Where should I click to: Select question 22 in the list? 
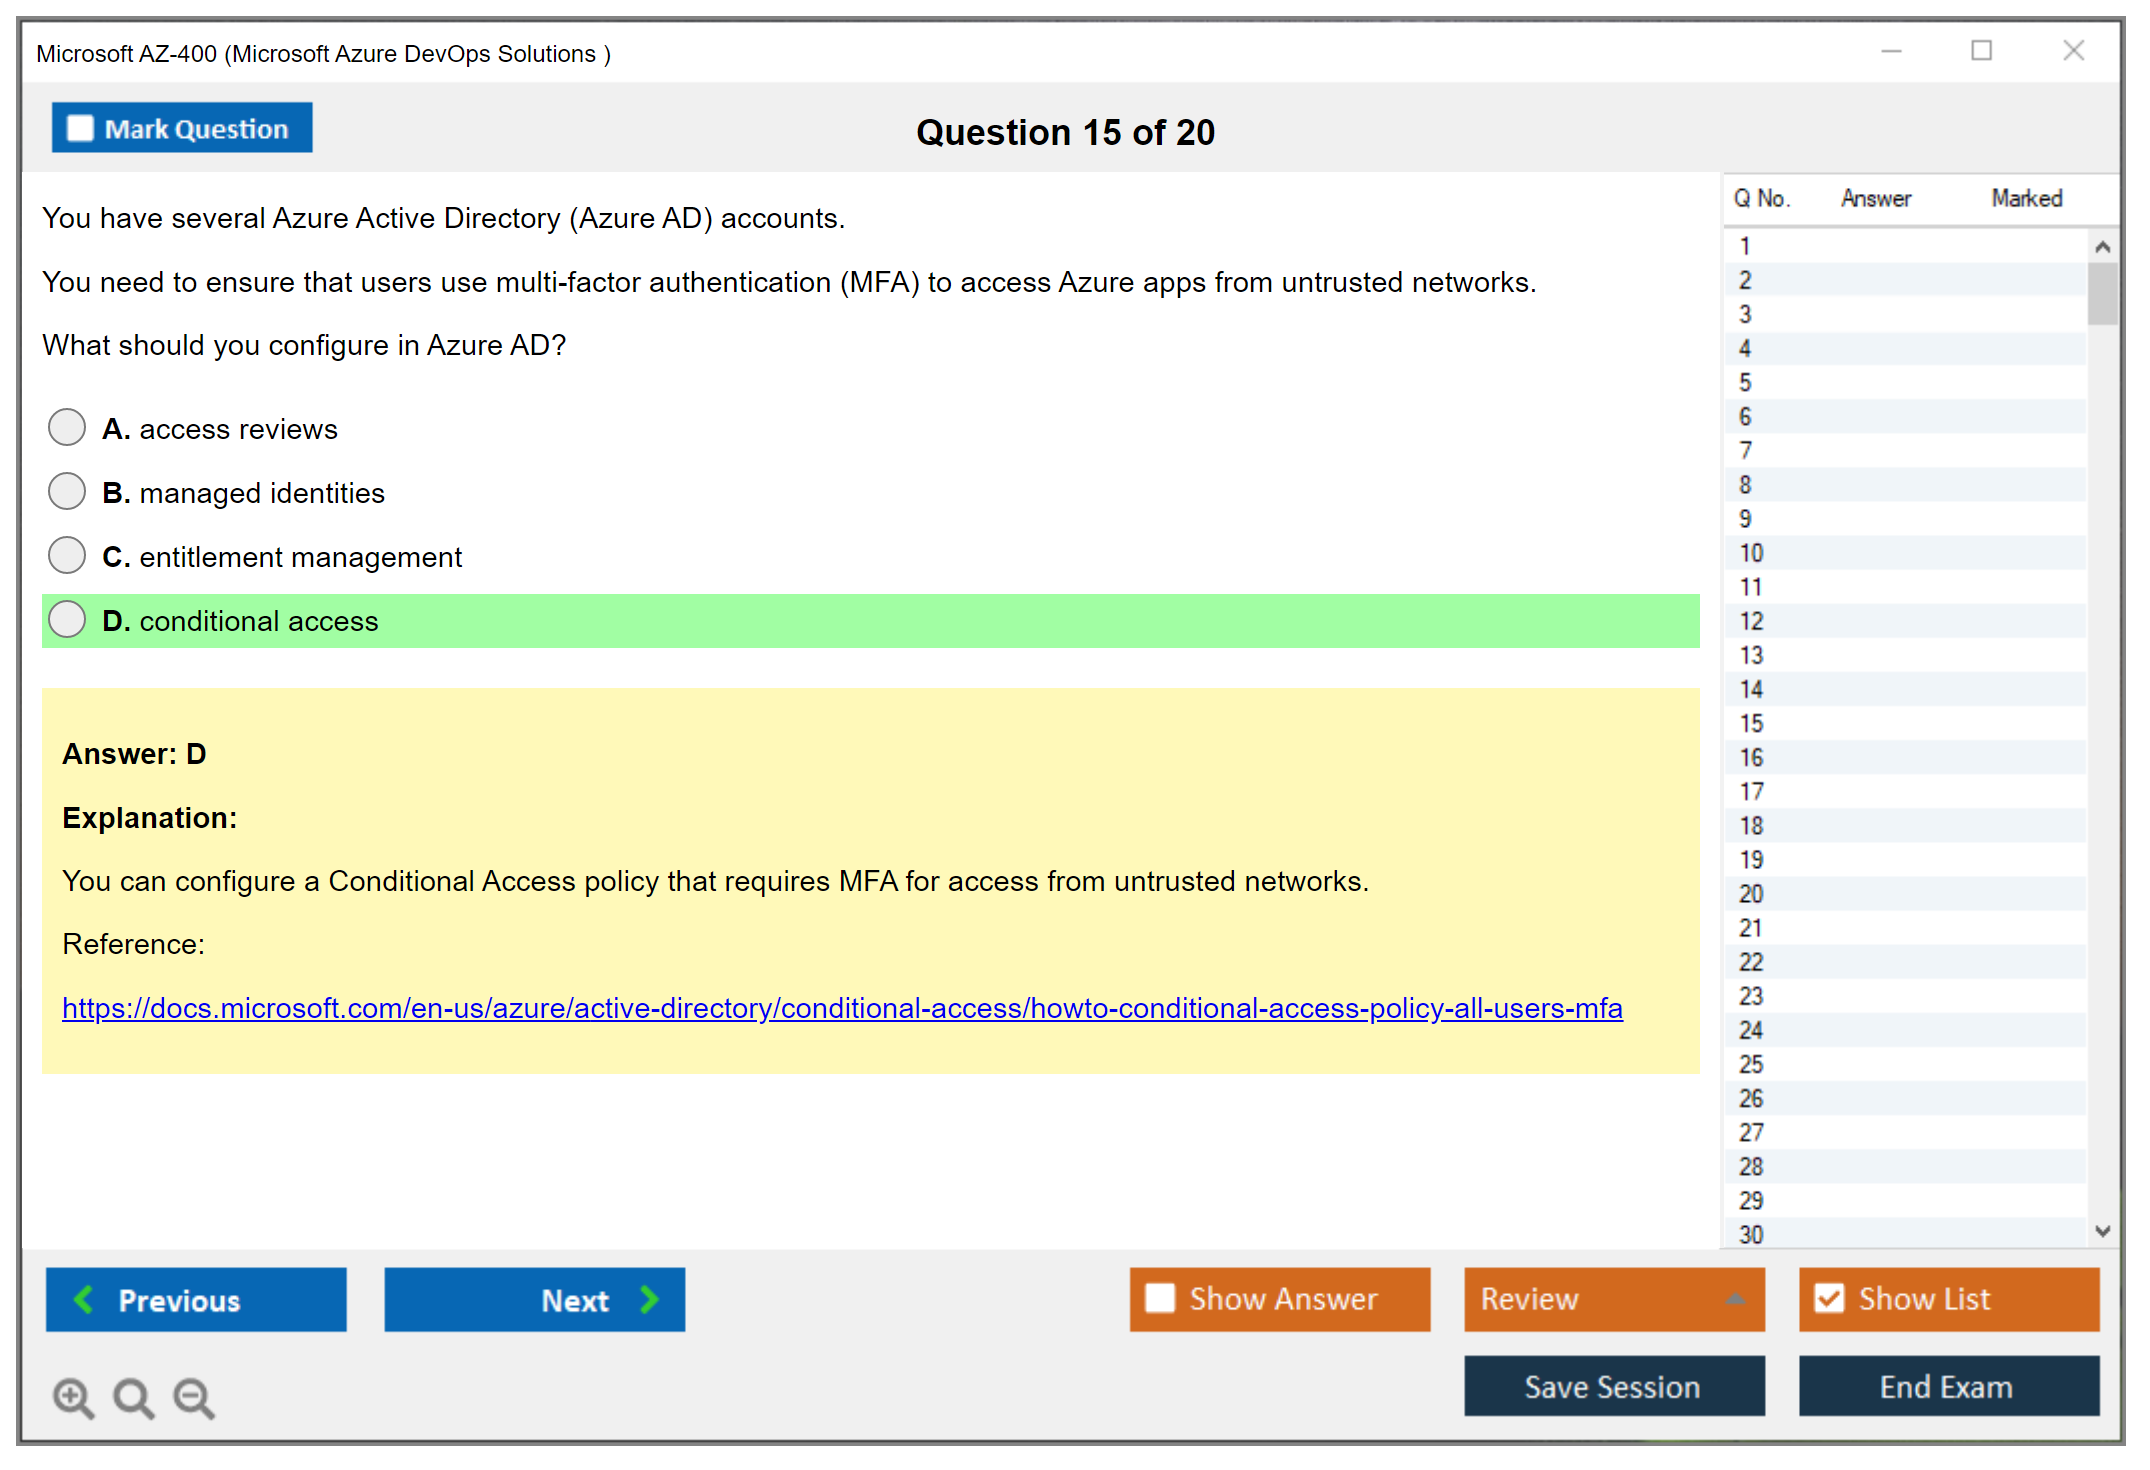pos(1751,962)
